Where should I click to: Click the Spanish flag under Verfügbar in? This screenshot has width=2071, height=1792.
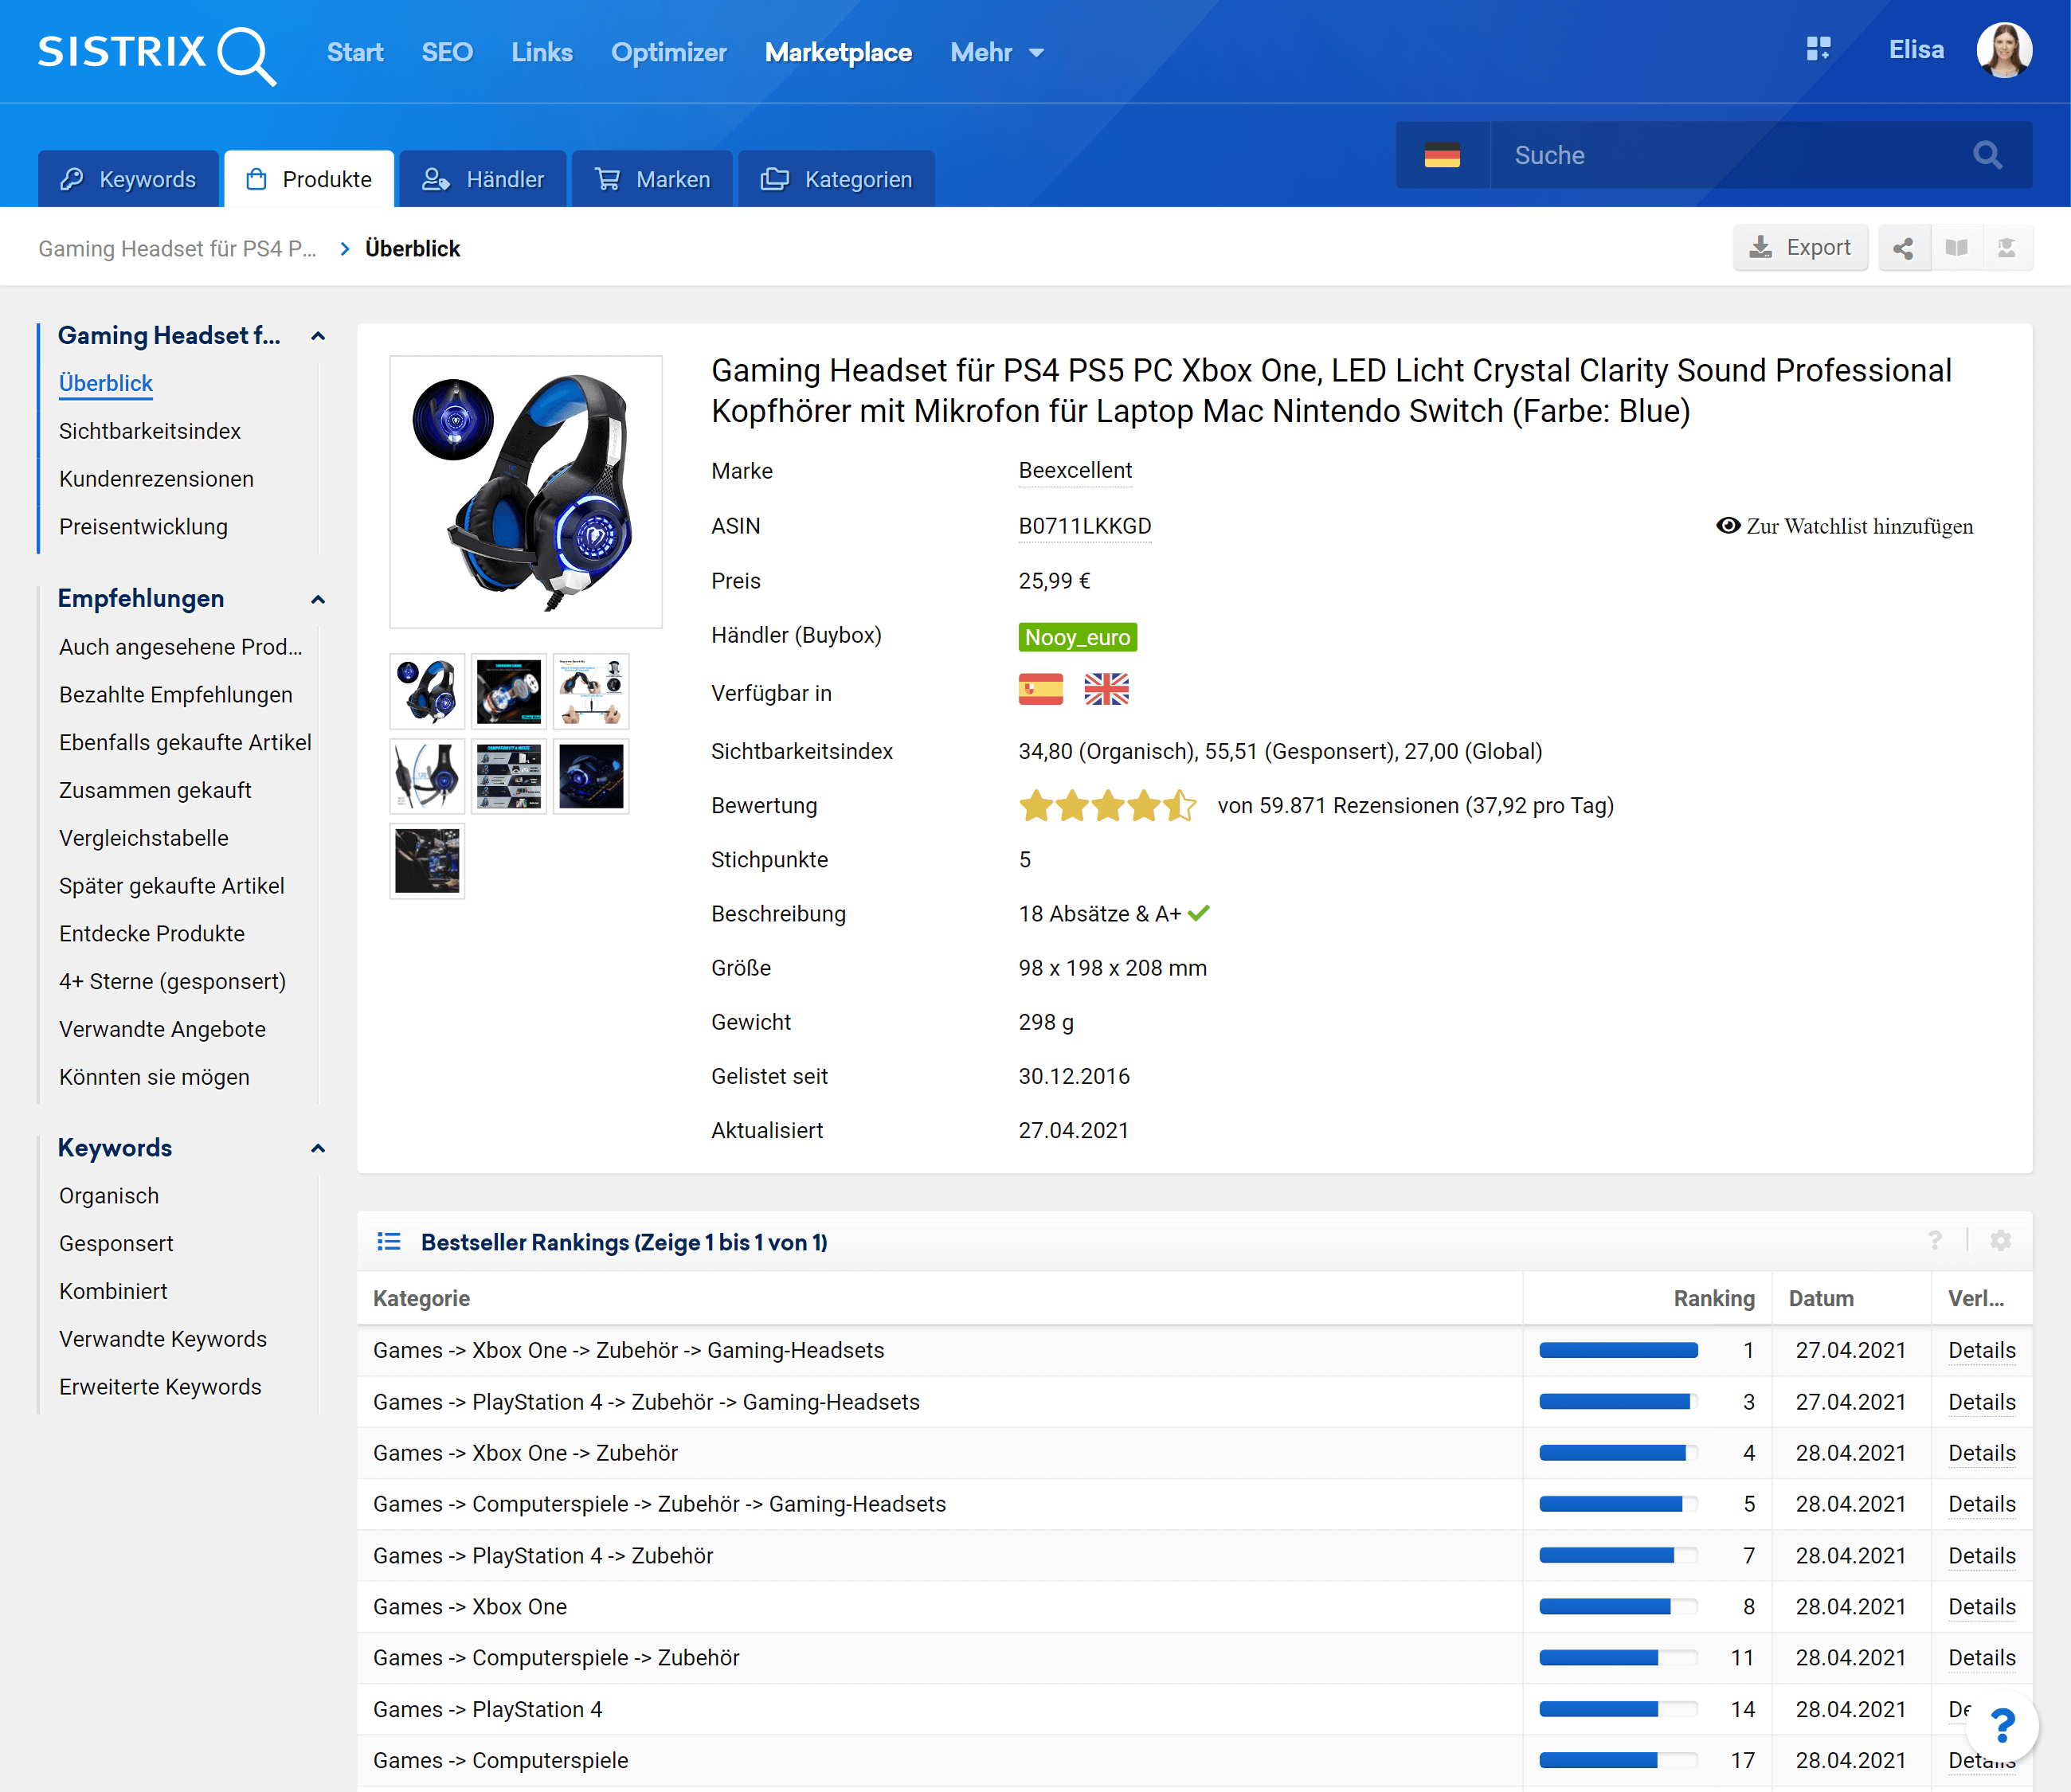pos(1040,690)
